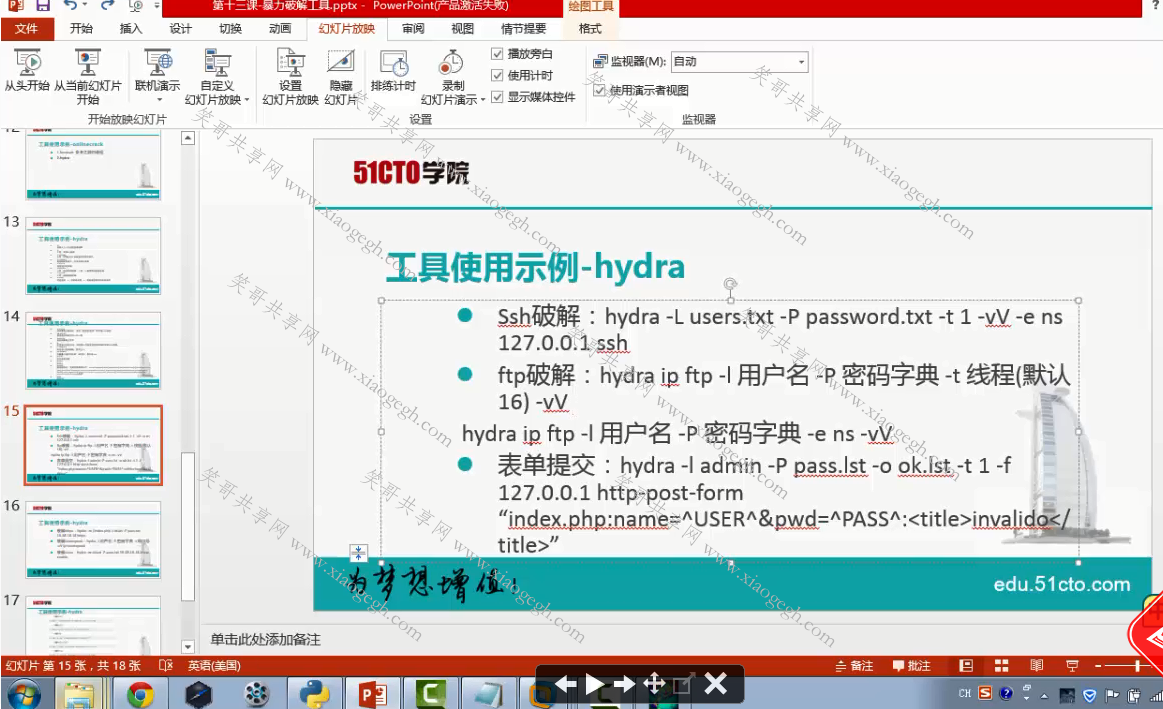Show hidden system tray icons arrow
1163x709 pixels.
(1044, 696)
